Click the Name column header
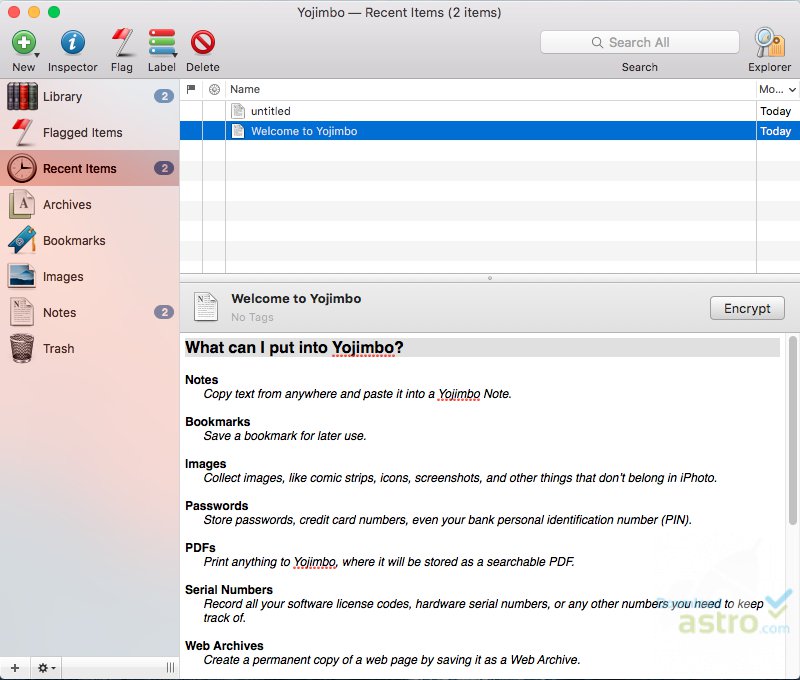The image size is (800, 680). [x=490, y=89]
